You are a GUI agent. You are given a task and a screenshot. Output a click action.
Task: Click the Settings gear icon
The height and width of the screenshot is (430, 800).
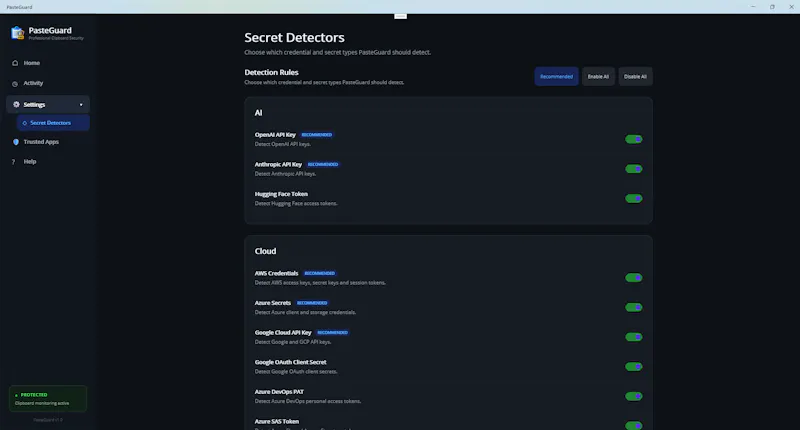16,105
